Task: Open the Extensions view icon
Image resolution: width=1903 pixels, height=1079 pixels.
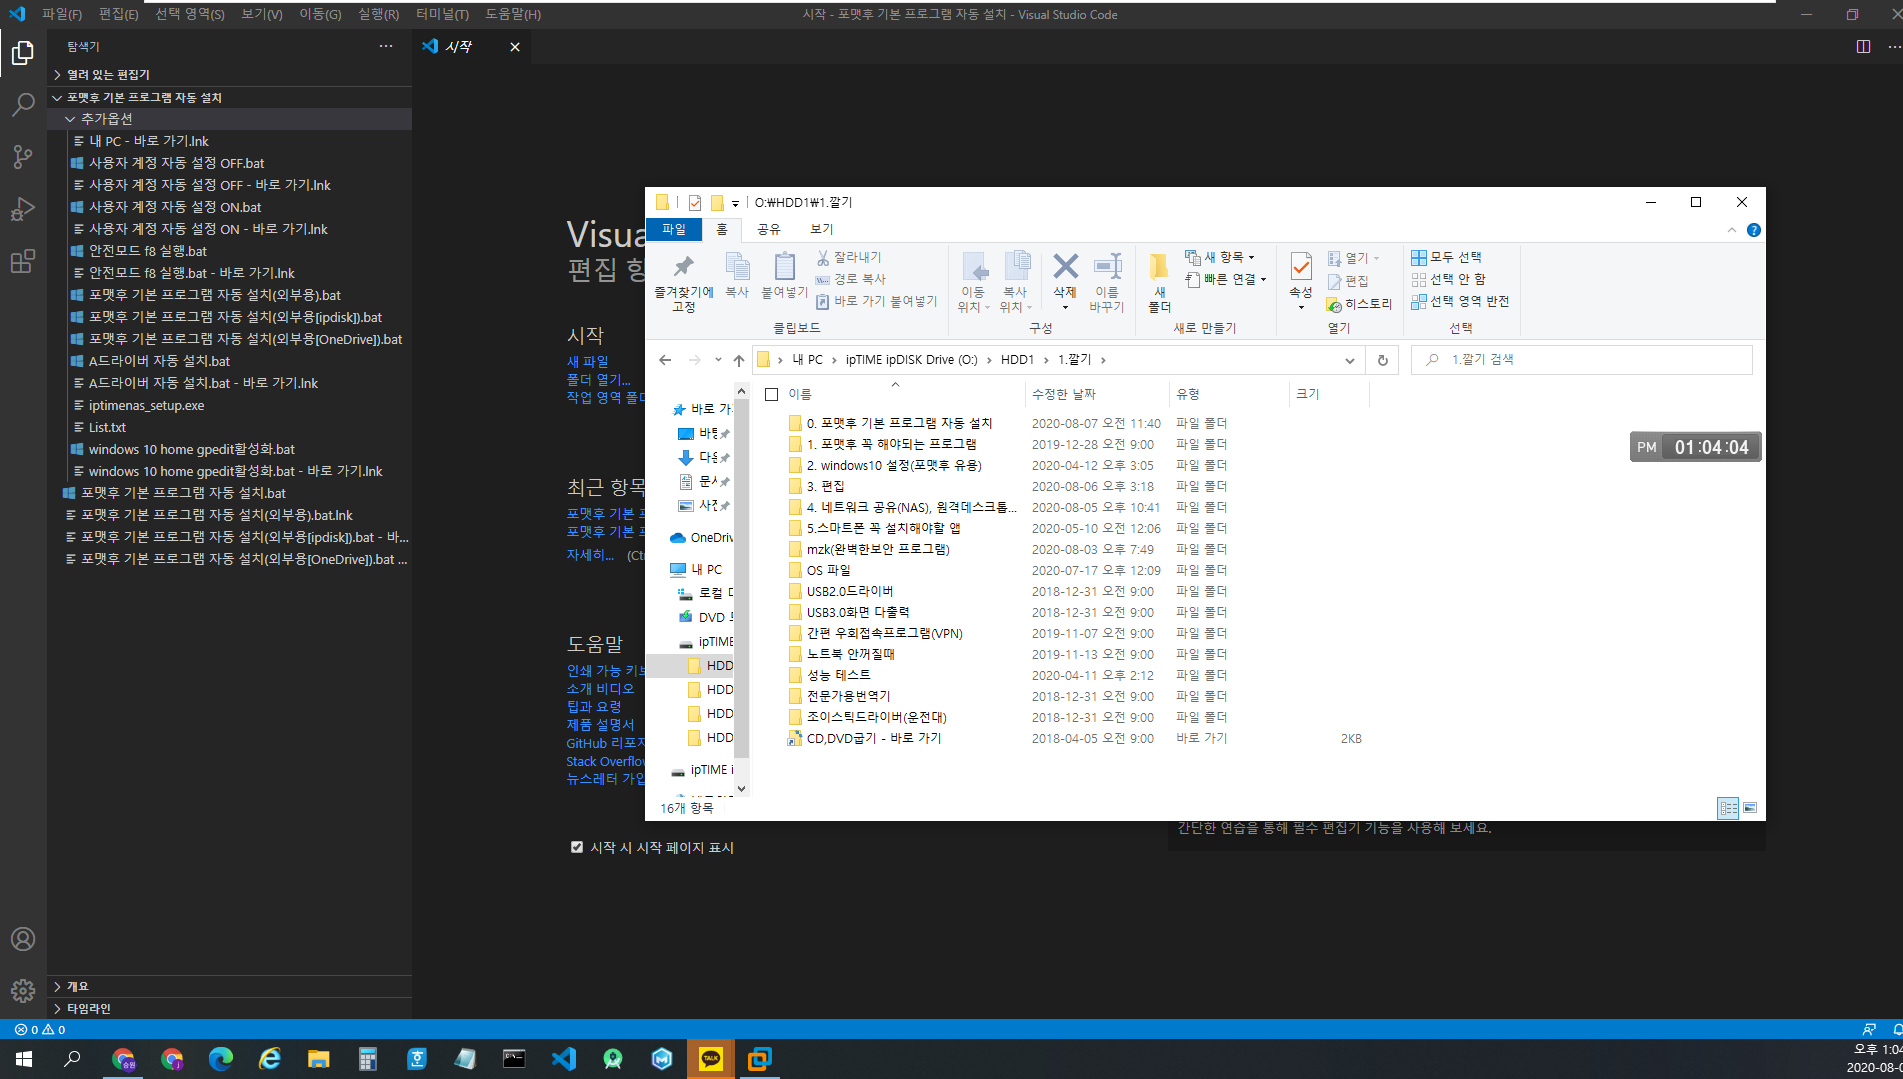Action: (23, 261)
